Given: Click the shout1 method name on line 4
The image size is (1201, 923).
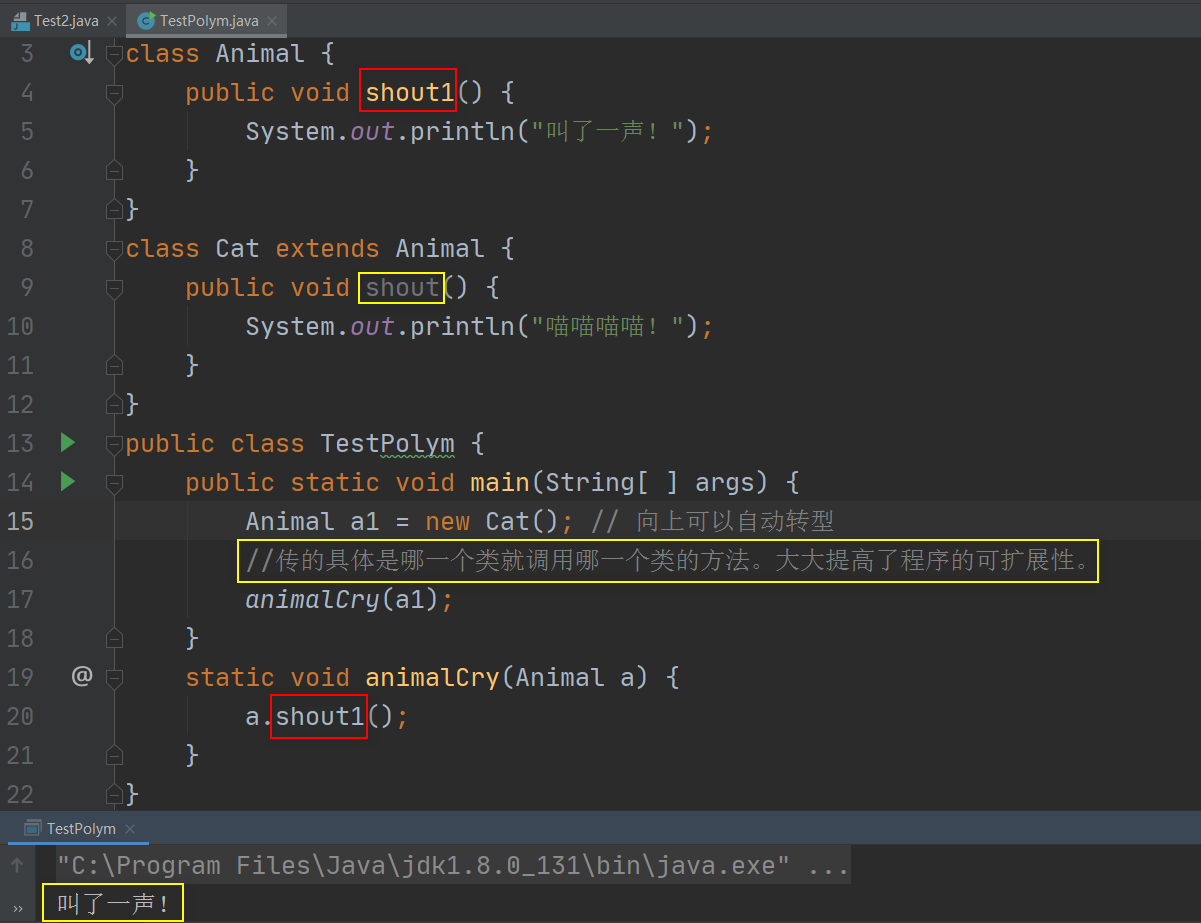Looking at the screenshot, I should coord(410,92).
